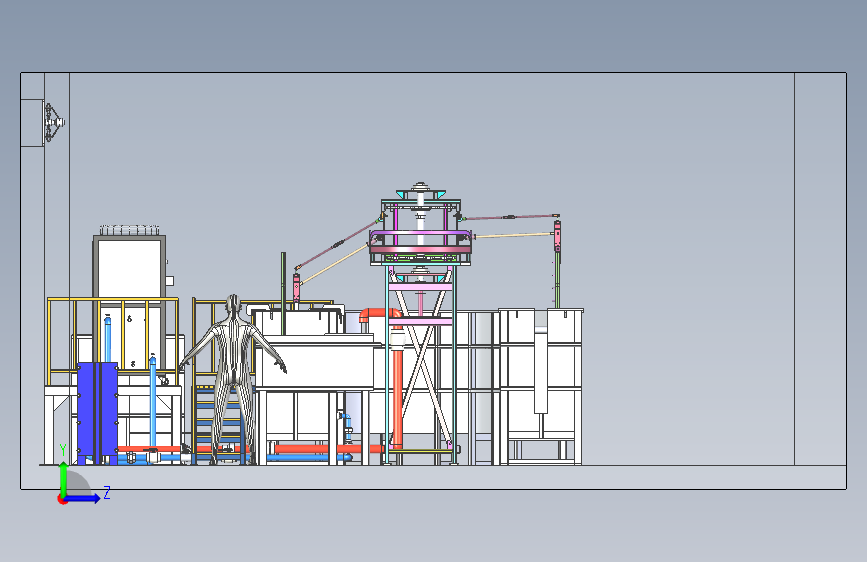Select the blue plate heat exchanger
Screen dimensions: 867x562
(x=97, y=413)
